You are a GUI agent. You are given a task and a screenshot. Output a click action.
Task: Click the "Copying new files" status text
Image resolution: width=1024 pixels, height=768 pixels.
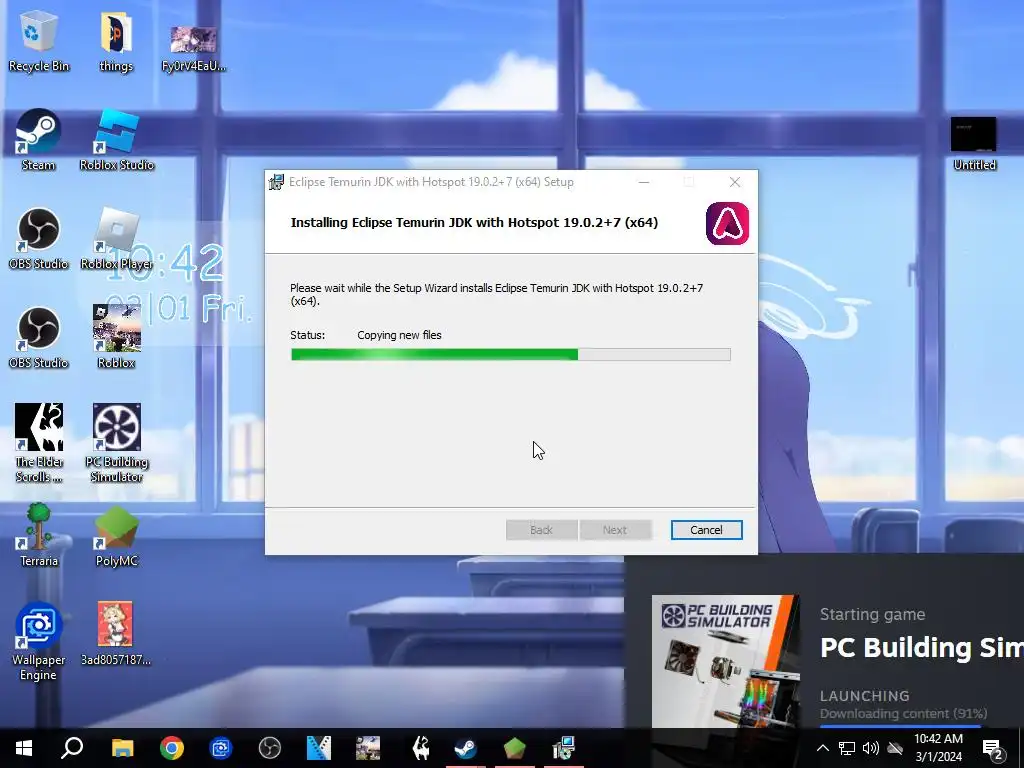(399, 335)
